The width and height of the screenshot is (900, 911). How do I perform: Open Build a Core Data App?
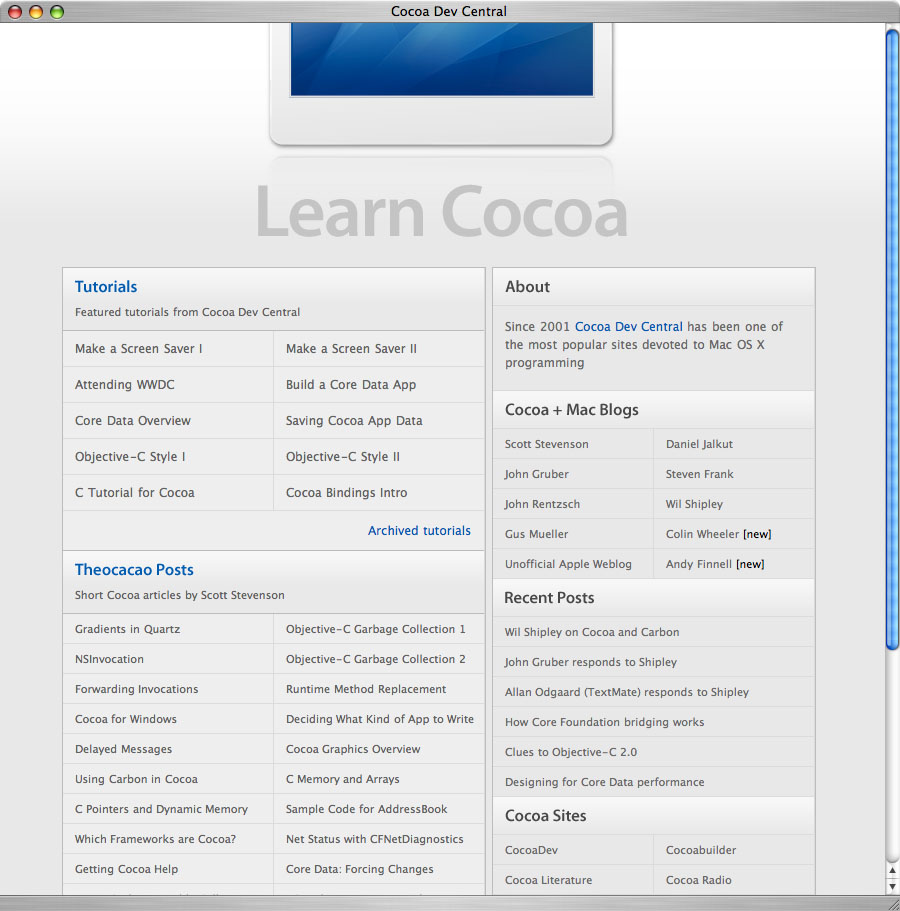click(351, 385)
